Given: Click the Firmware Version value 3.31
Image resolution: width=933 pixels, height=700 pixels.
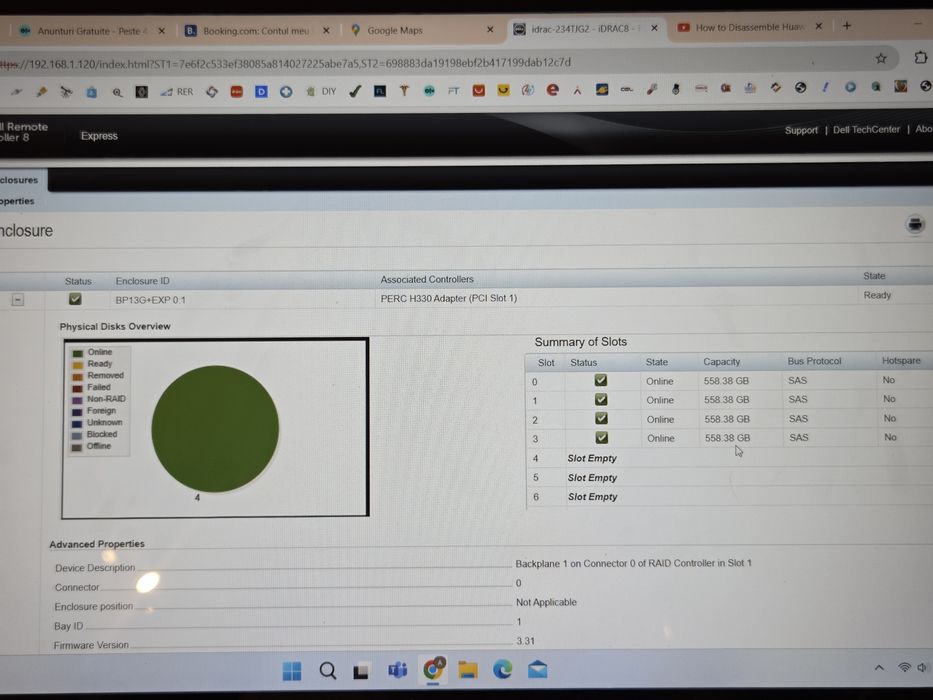Looking at the screenshot, I should coord(525,641).
